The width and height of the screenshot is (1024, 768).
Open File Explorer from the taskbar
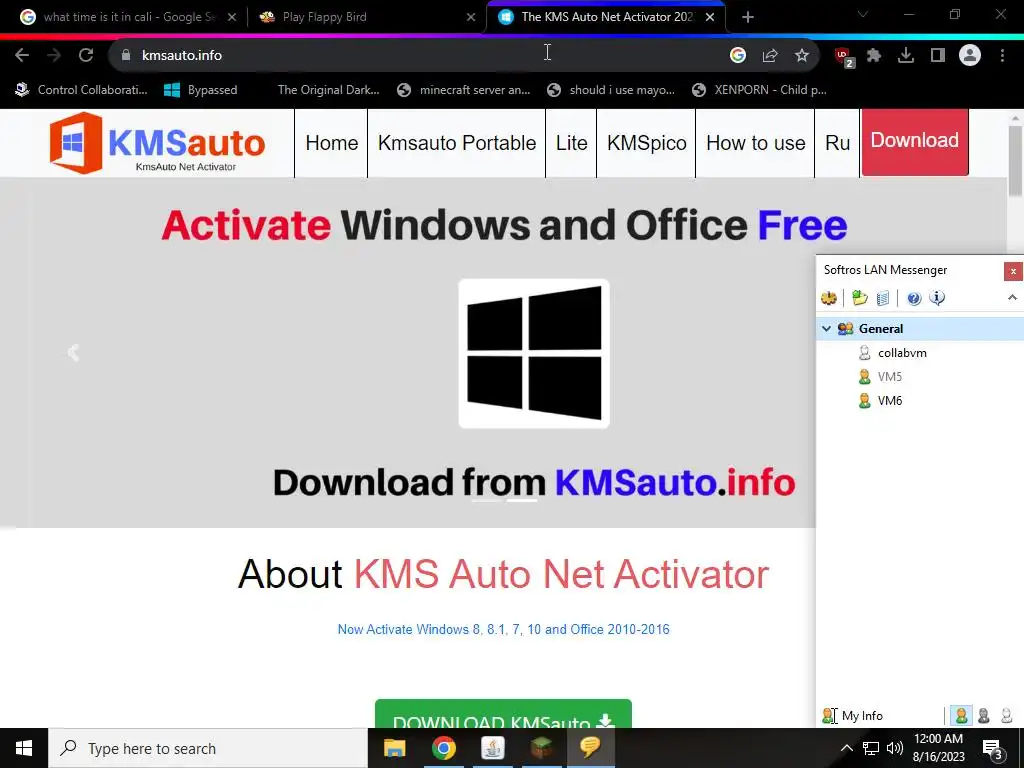tap(394, 748)
